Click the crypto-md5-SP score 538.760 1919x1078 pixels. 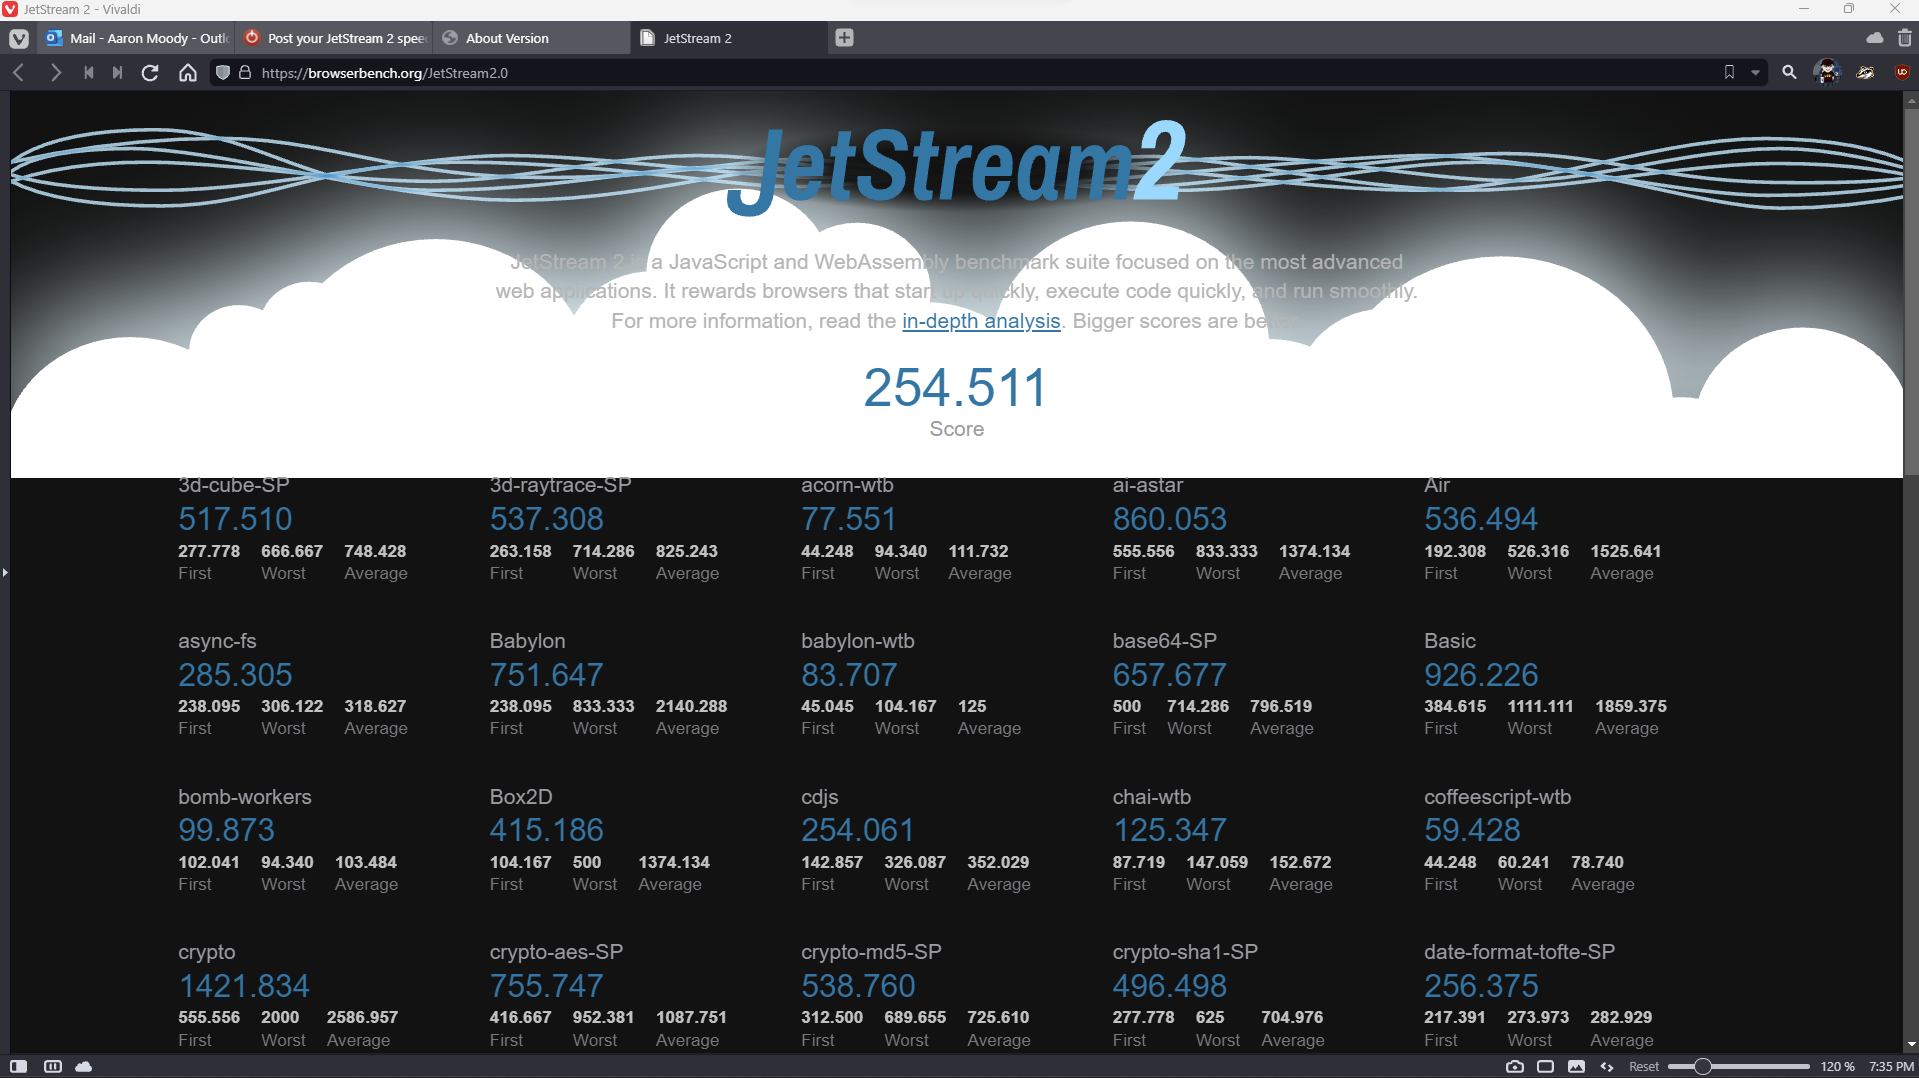pyautogui.click(x=858, y=986)
